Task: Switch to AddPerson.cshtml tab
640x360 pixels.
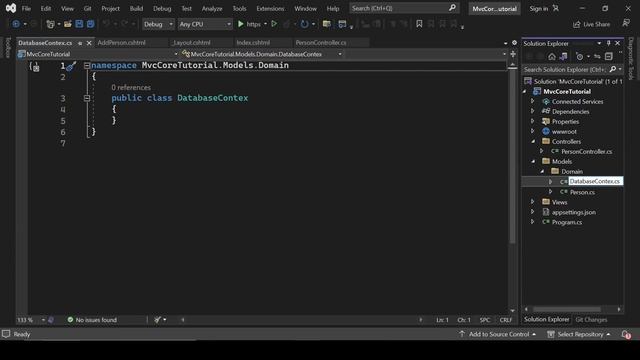Action: [122, 42]
